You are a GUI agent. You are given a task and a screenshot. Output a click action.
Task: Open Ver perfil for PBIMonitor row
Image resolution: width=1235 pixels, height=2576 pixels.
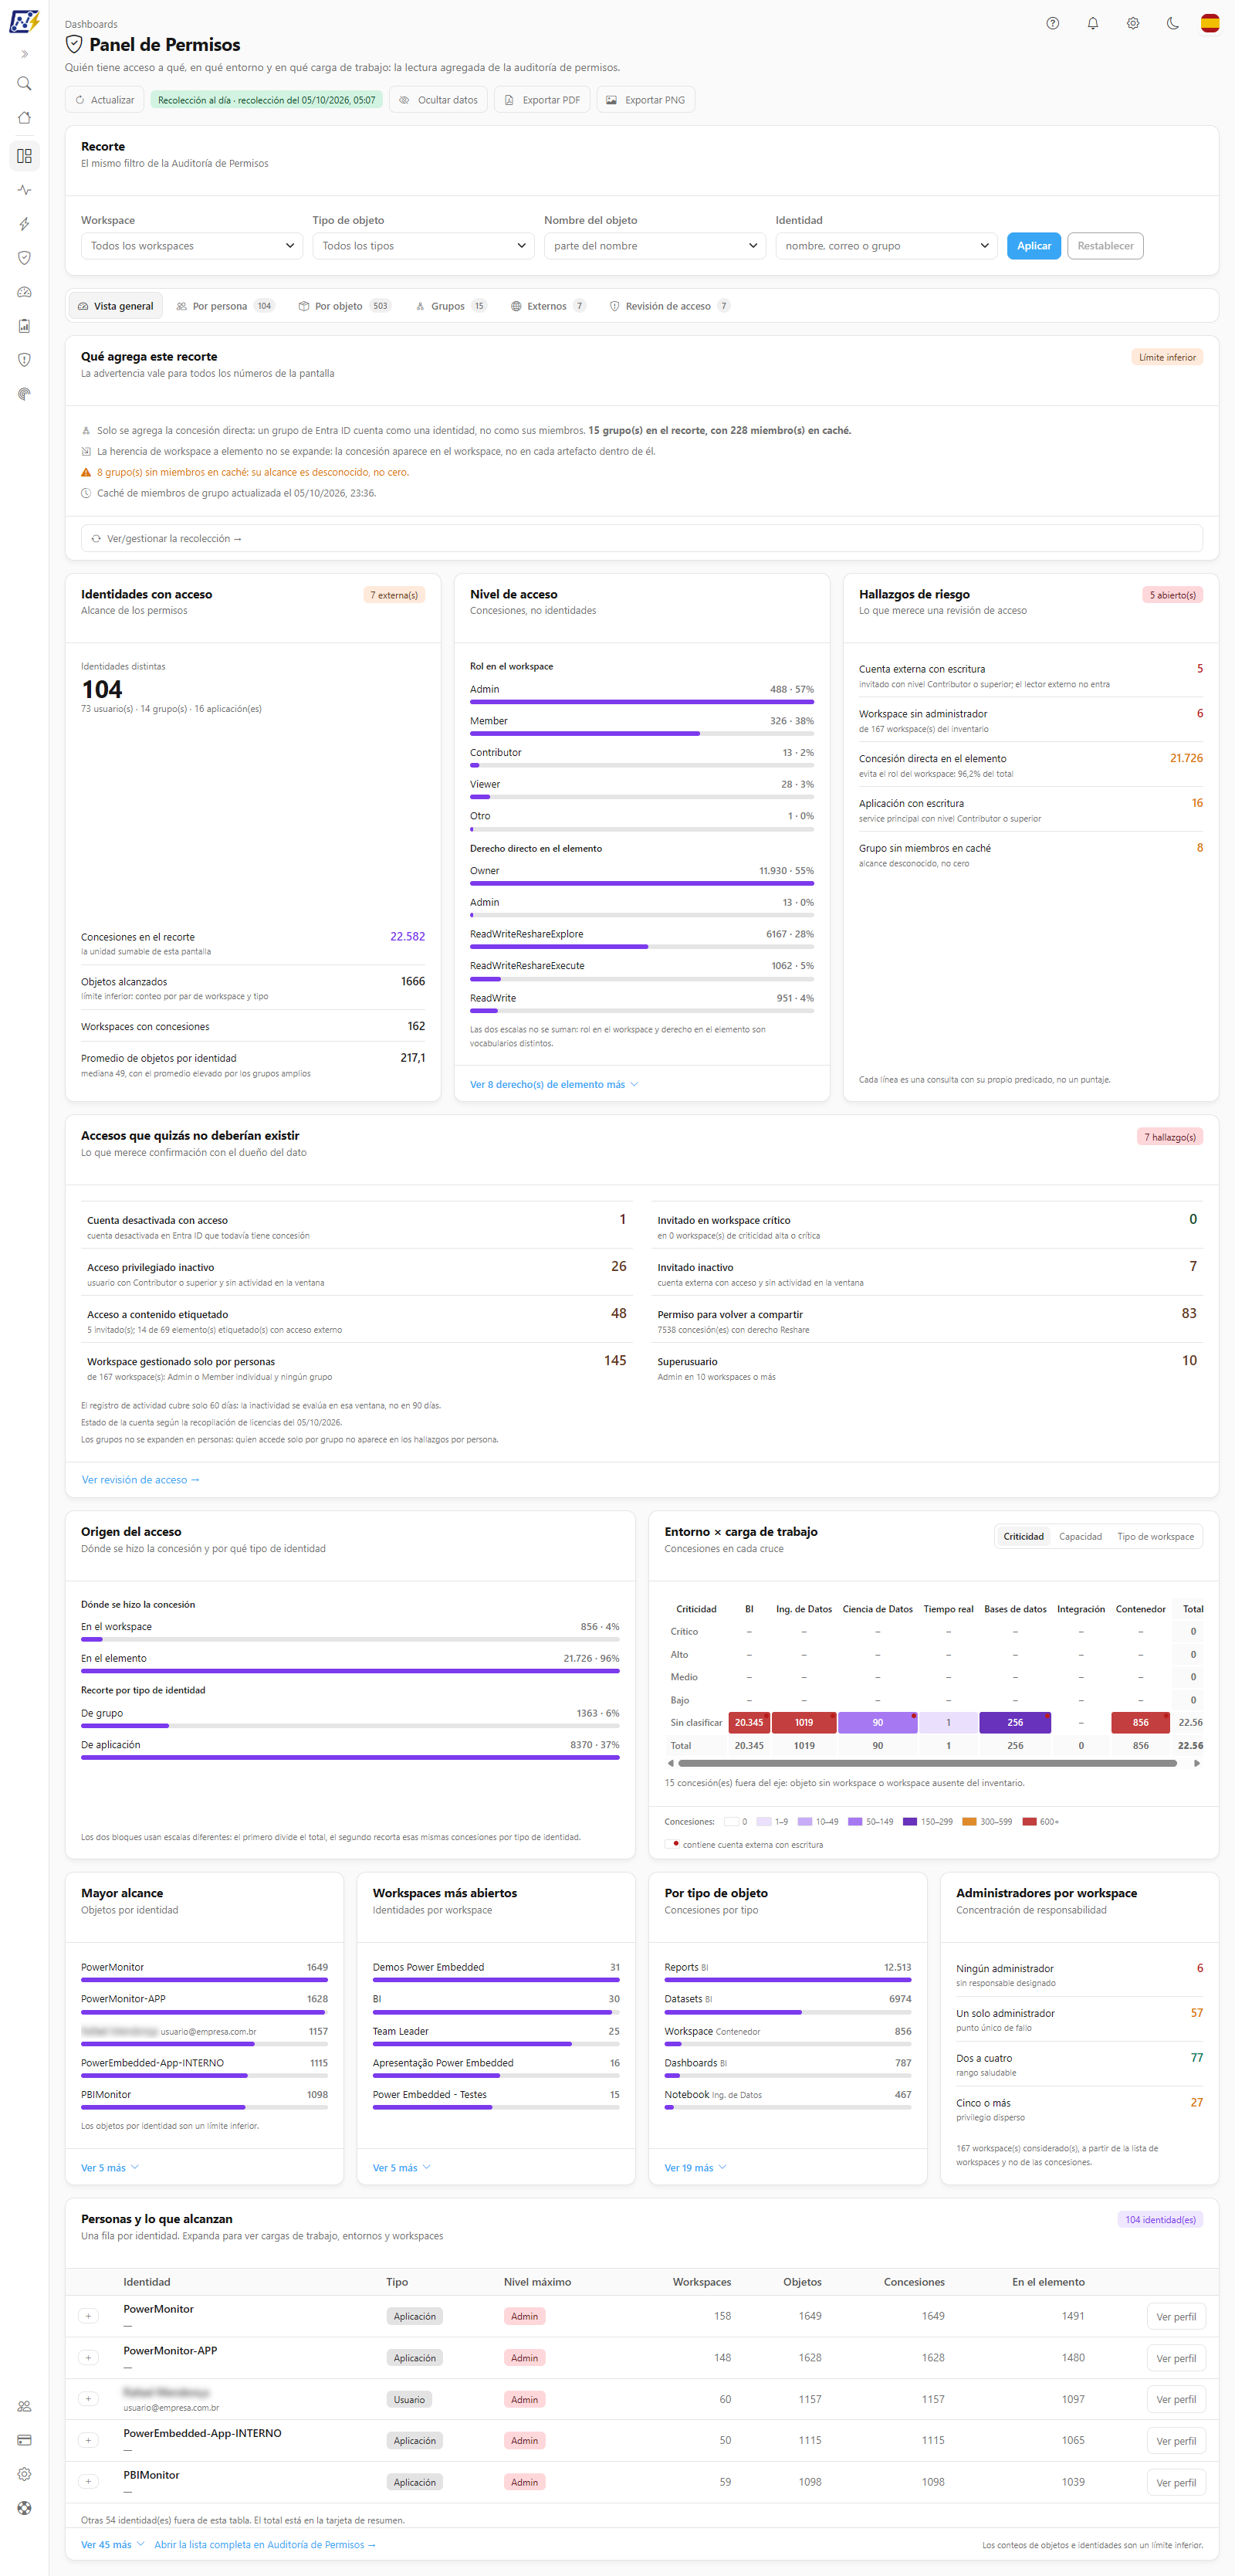1176,2482
